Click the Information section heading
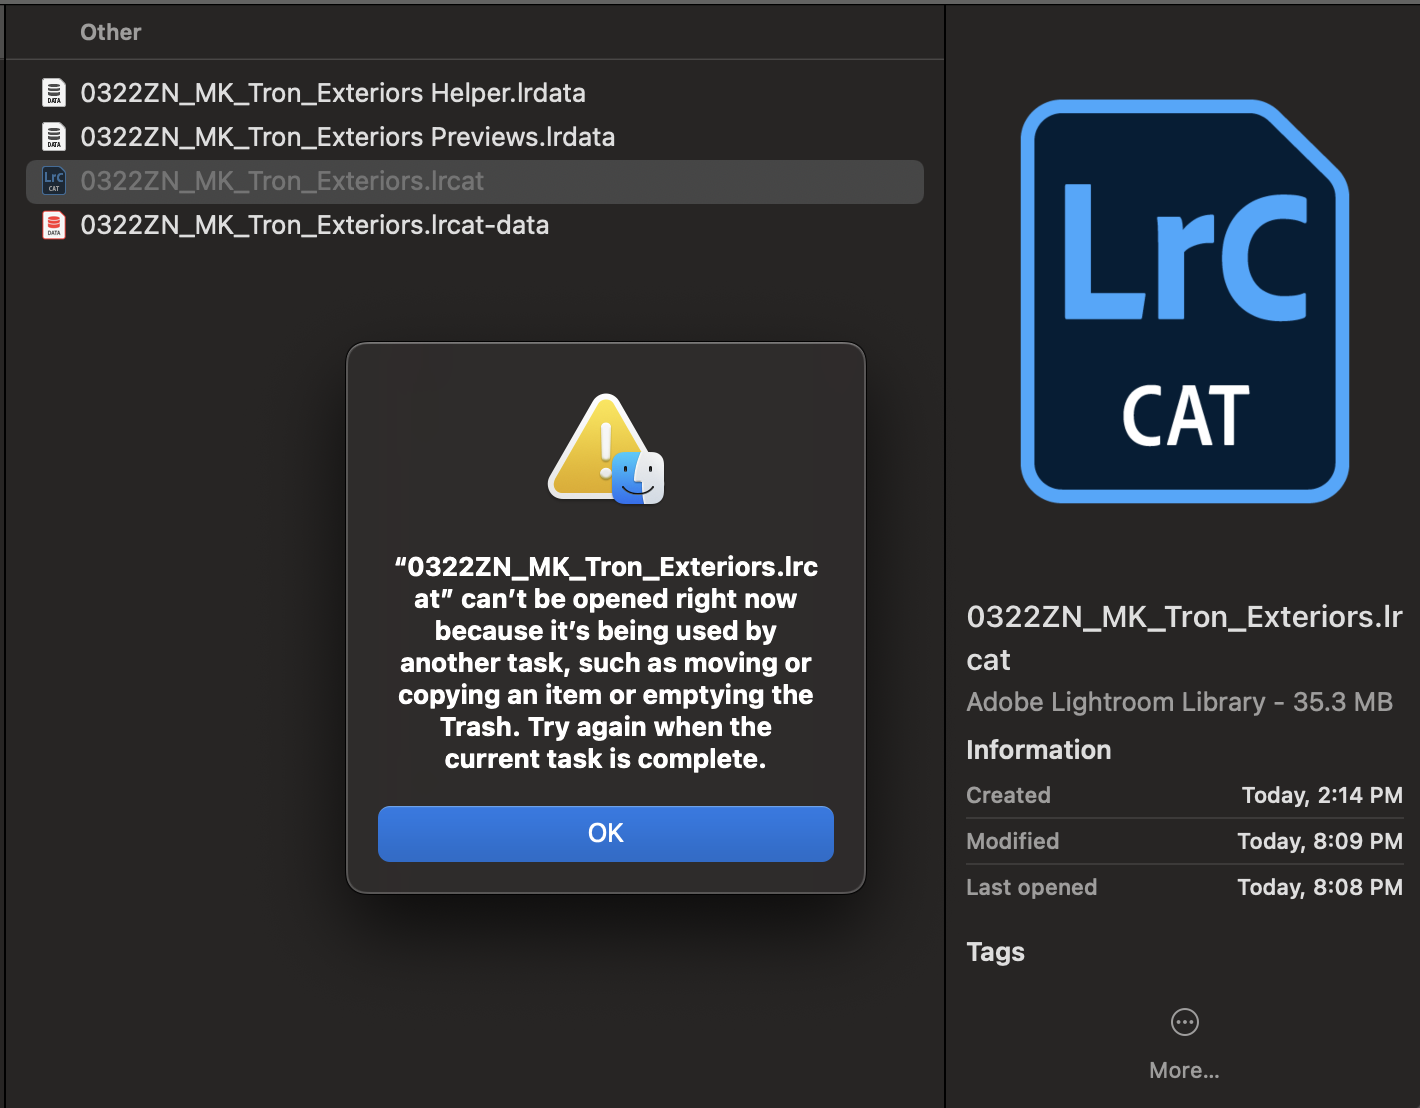This screenshot has height=1108, width=1420. tap(1038, 750)
